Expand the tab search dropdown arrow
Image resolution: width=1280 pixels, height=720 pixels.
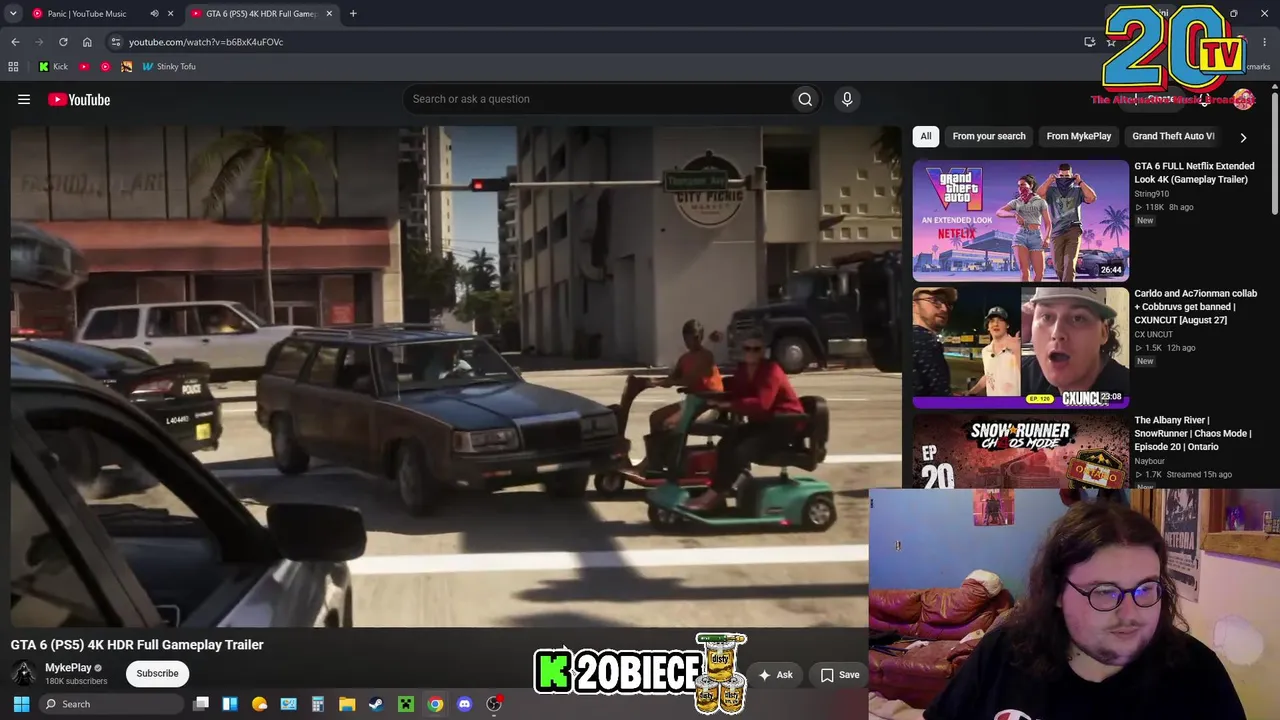click(x=13, y=14)
